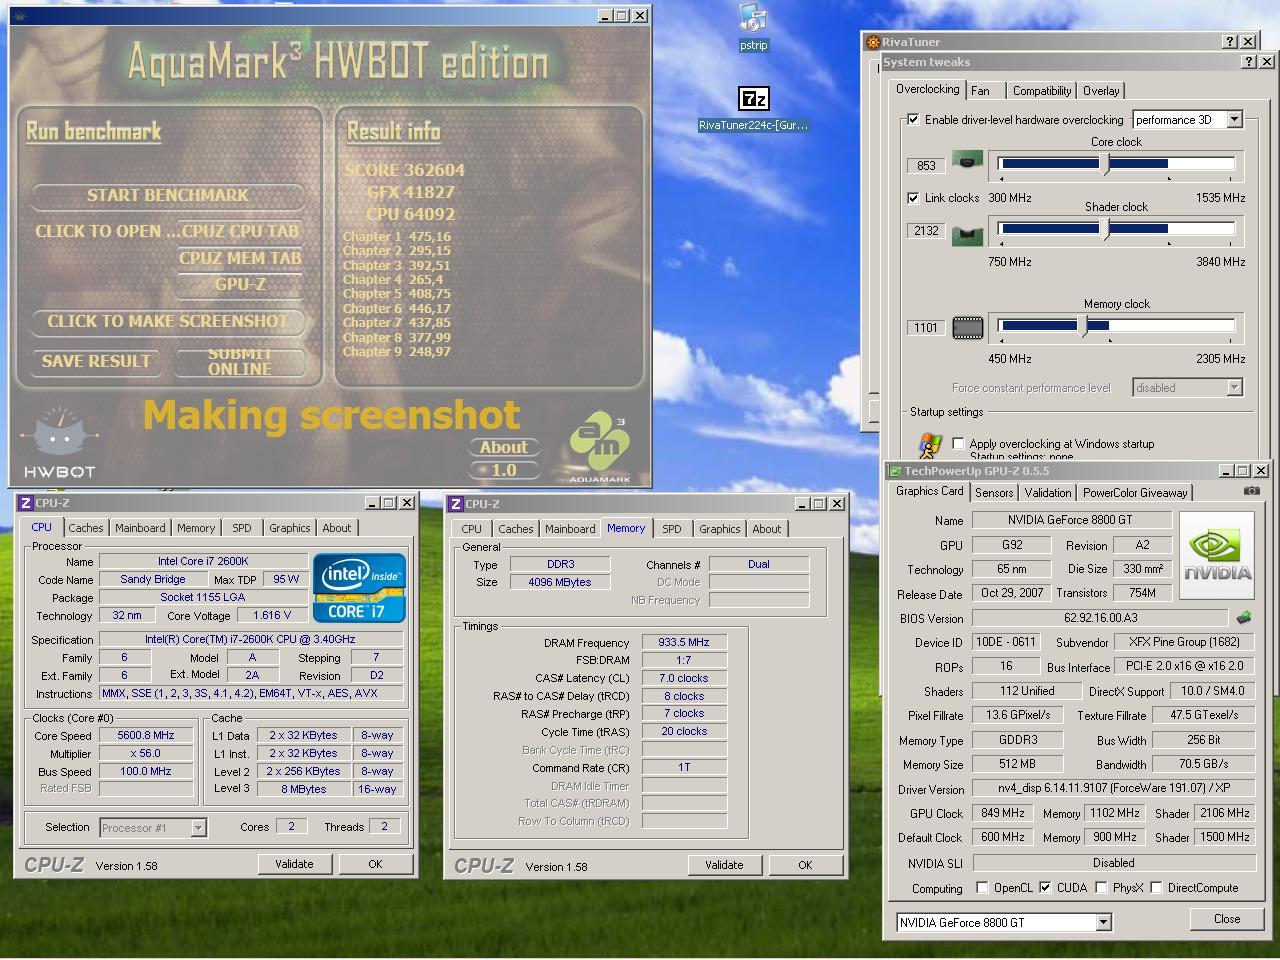Click the Shader clock slider handle
This screenshot has height=960, width=1280.
[1105, 229]
